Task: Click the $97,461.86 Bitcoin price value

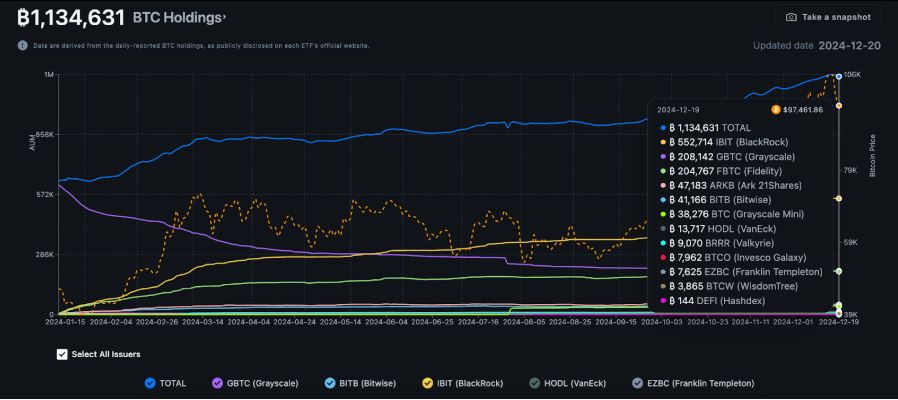Action: coord(804,109)
